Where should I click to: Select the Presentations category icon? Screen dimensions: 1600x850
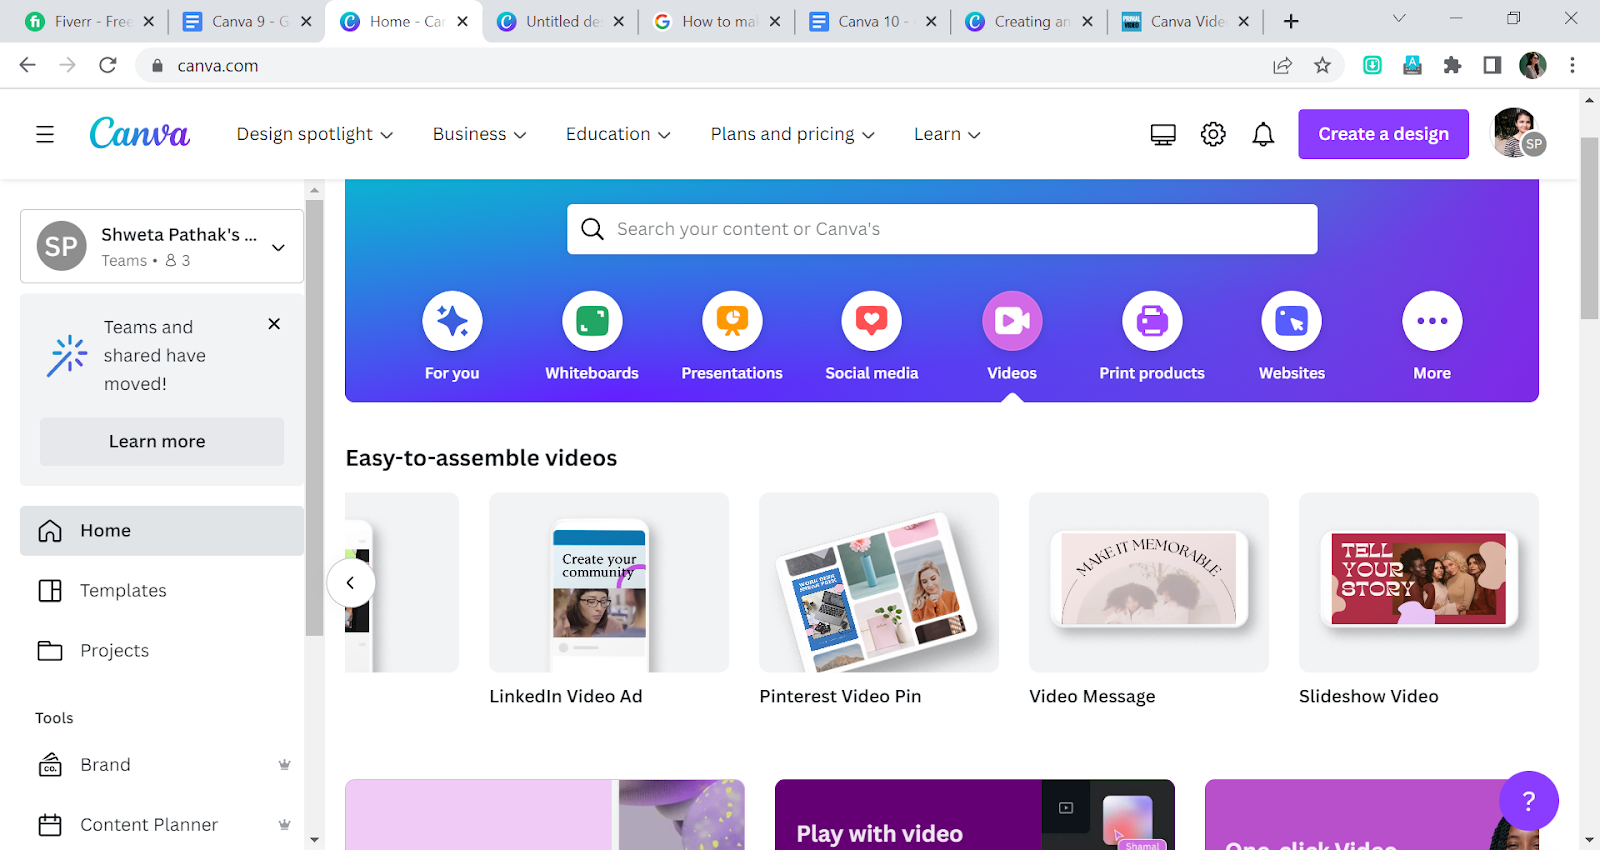[732, 321]
